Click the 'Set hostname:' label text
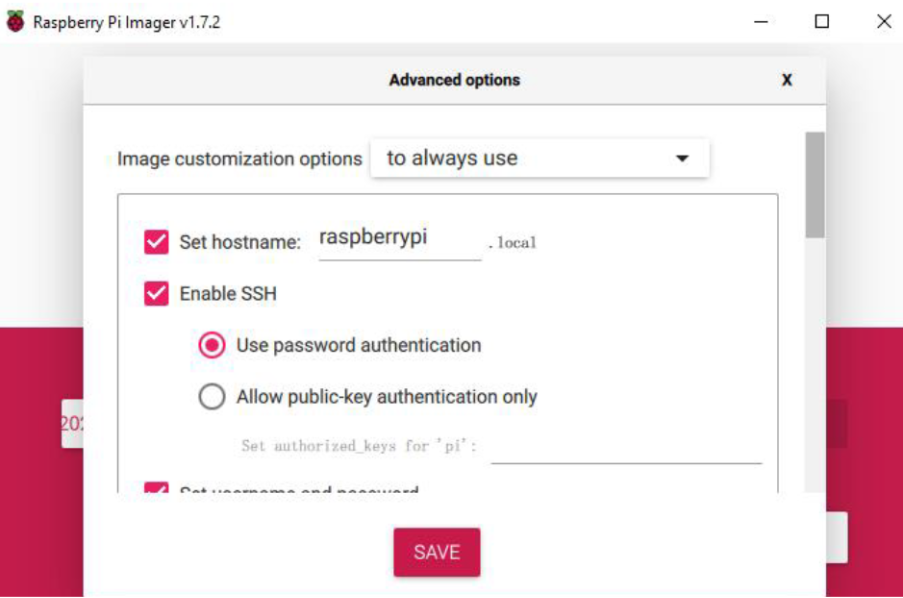The image size is (903, 598). [240, 242]
